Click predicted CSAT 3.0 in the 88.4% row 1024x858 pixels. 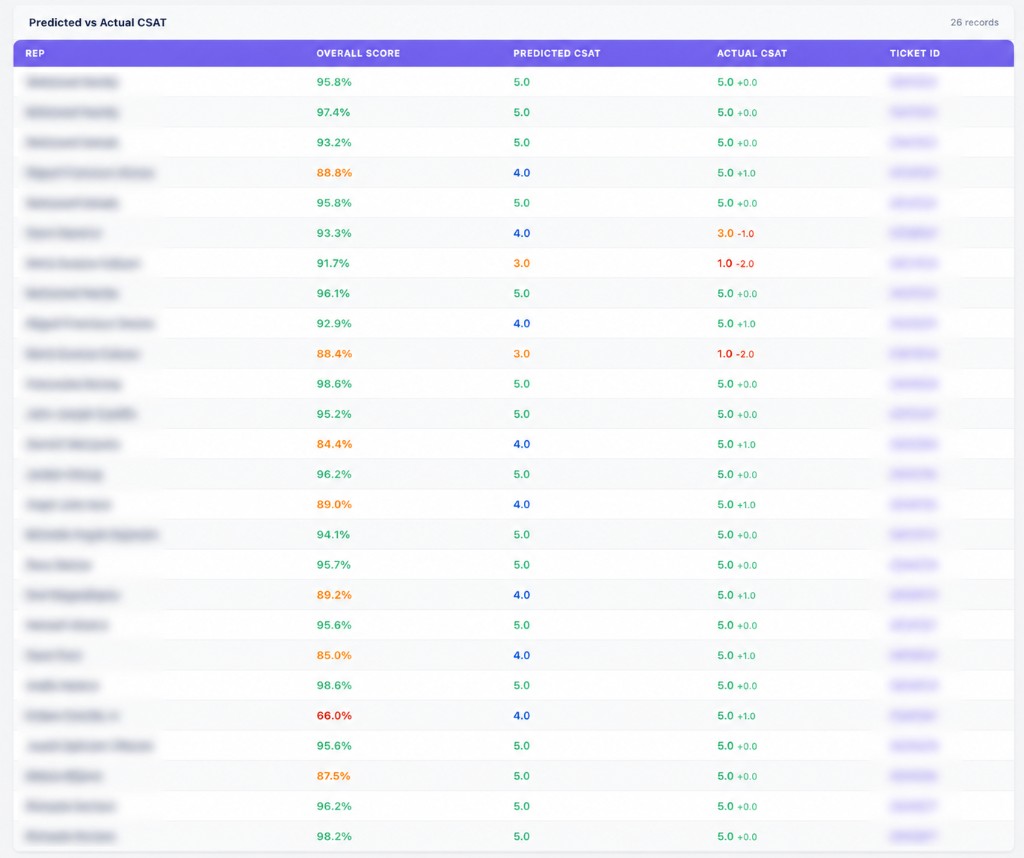click(x=521, y=354)
